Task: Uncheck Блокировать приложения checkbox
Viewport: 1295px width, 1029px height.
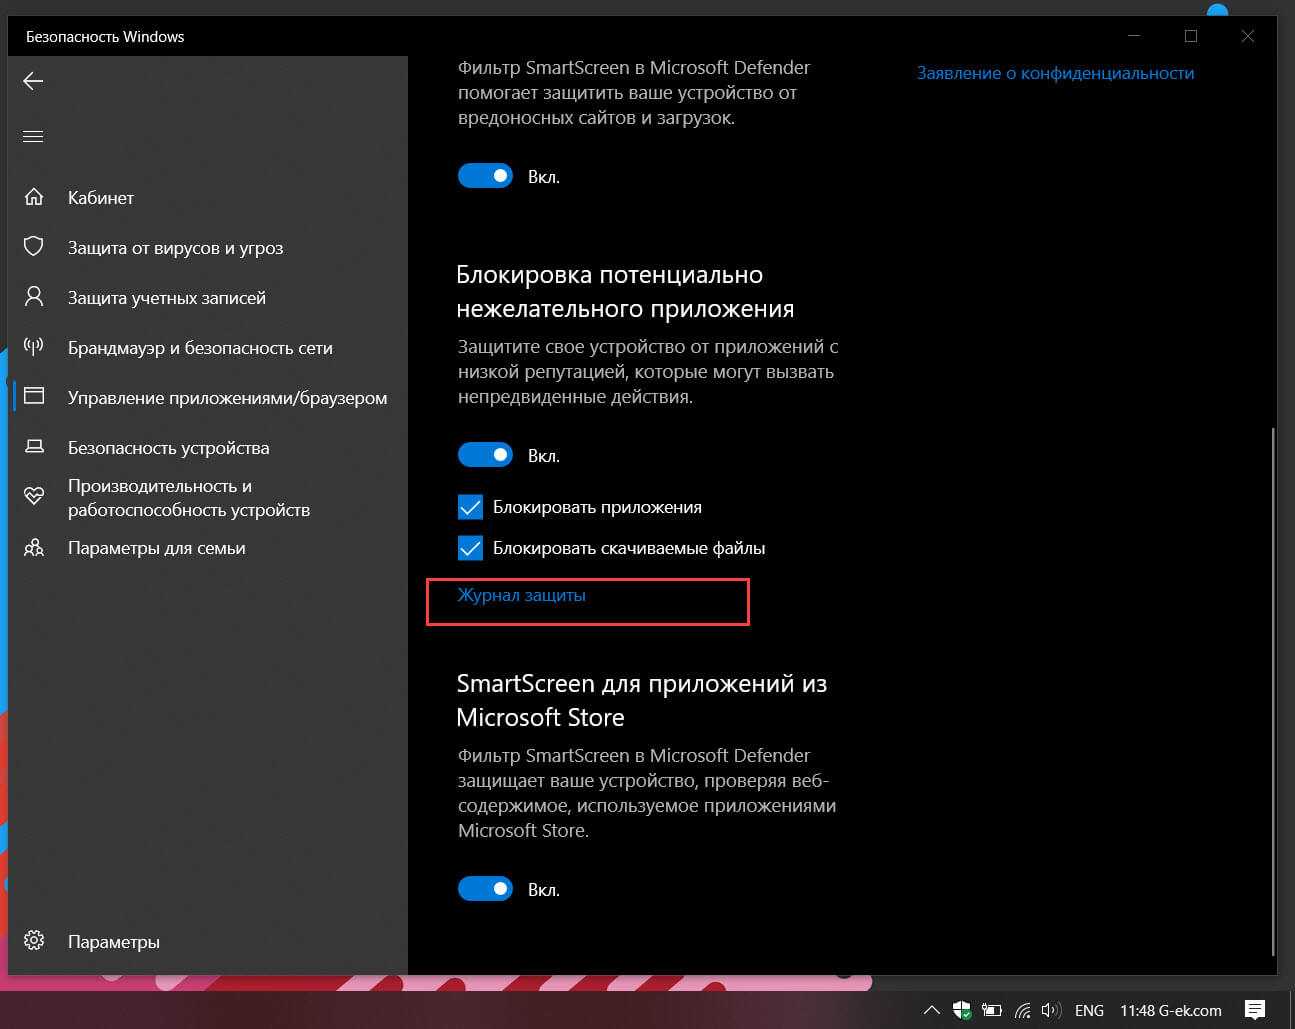Action: tap(470, 507)
